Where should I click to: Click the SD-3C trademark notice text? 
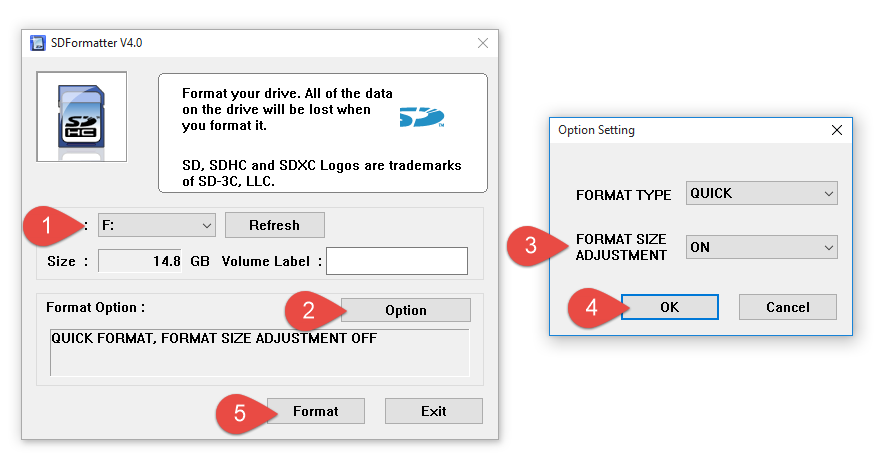pyautogui.click(x=321, y=173)
